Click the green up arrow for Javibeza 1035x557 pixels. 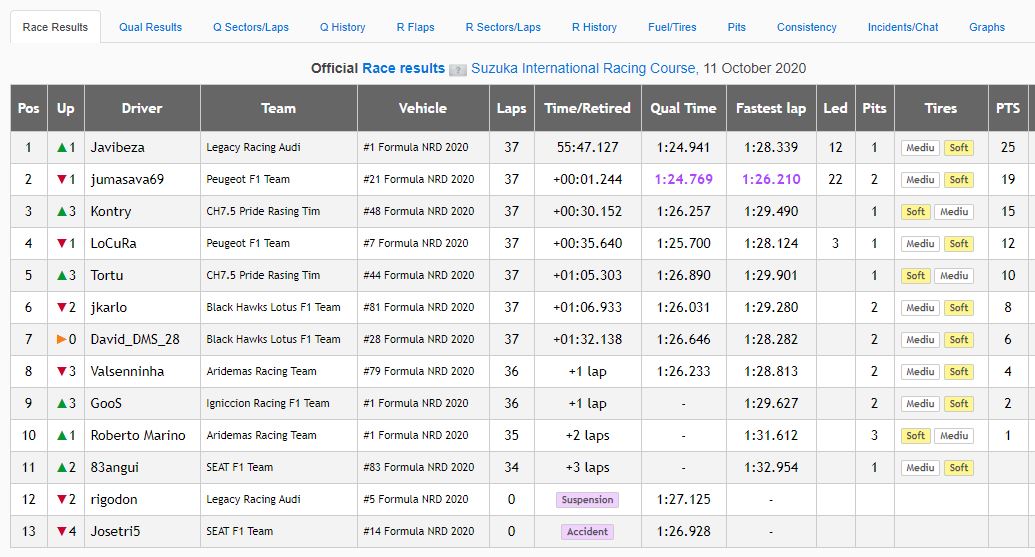pos(61,148)
